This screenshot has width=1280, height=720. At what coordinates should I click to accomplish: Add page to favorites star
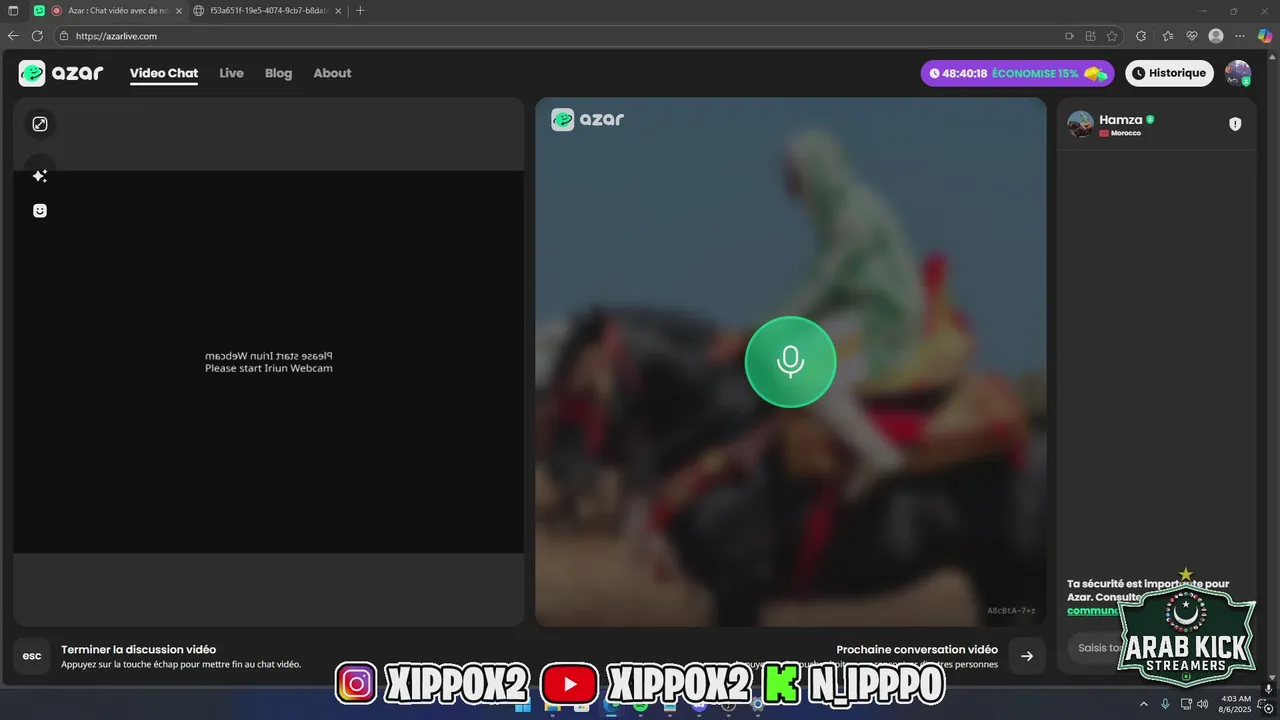(1112, 36)
